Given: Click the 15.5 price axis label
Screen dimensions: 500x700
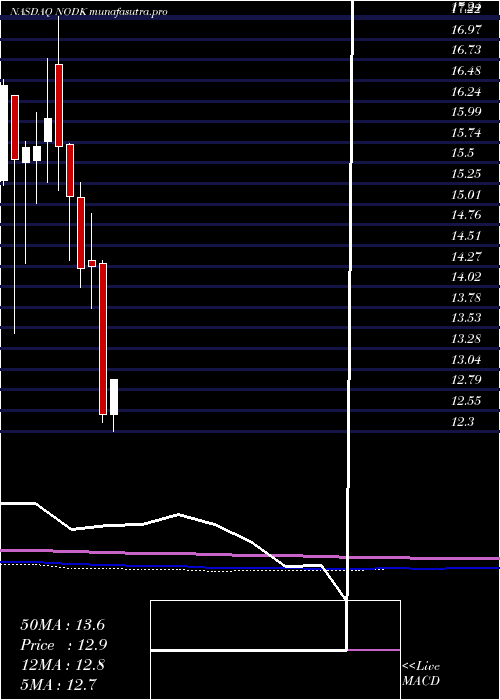Looking at the screenshot, I should pos(462,153).
